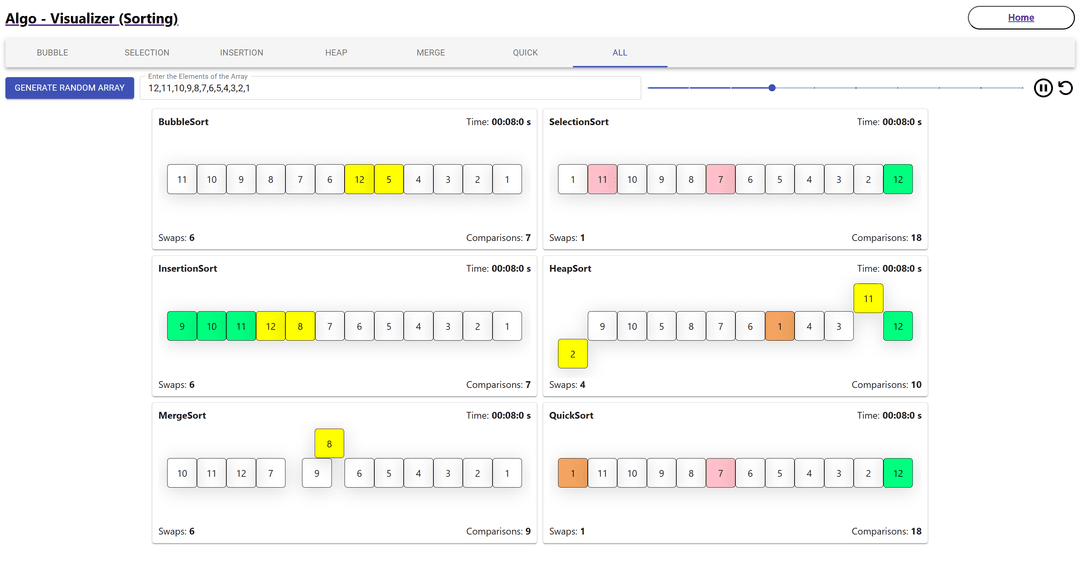
Task: Select the Insertion tab
Action: tap(241, 53)
